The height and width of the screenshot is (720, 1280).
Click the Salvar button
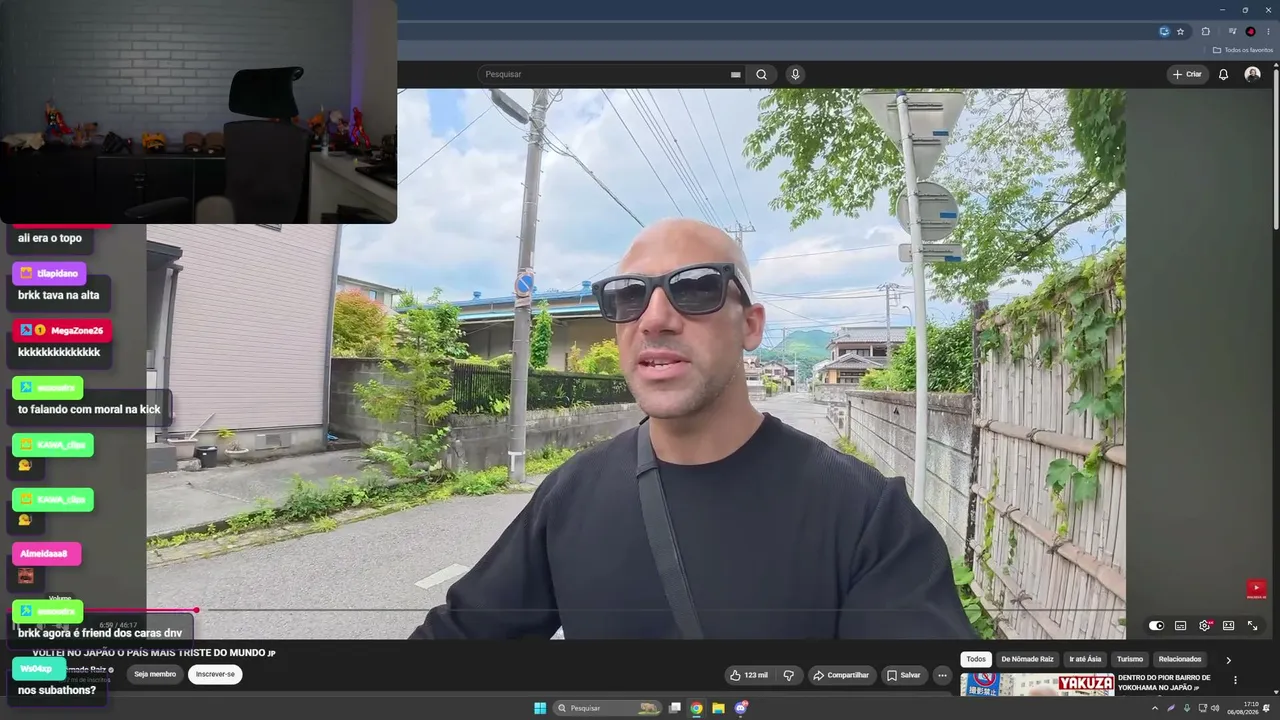tap(903, 675)
